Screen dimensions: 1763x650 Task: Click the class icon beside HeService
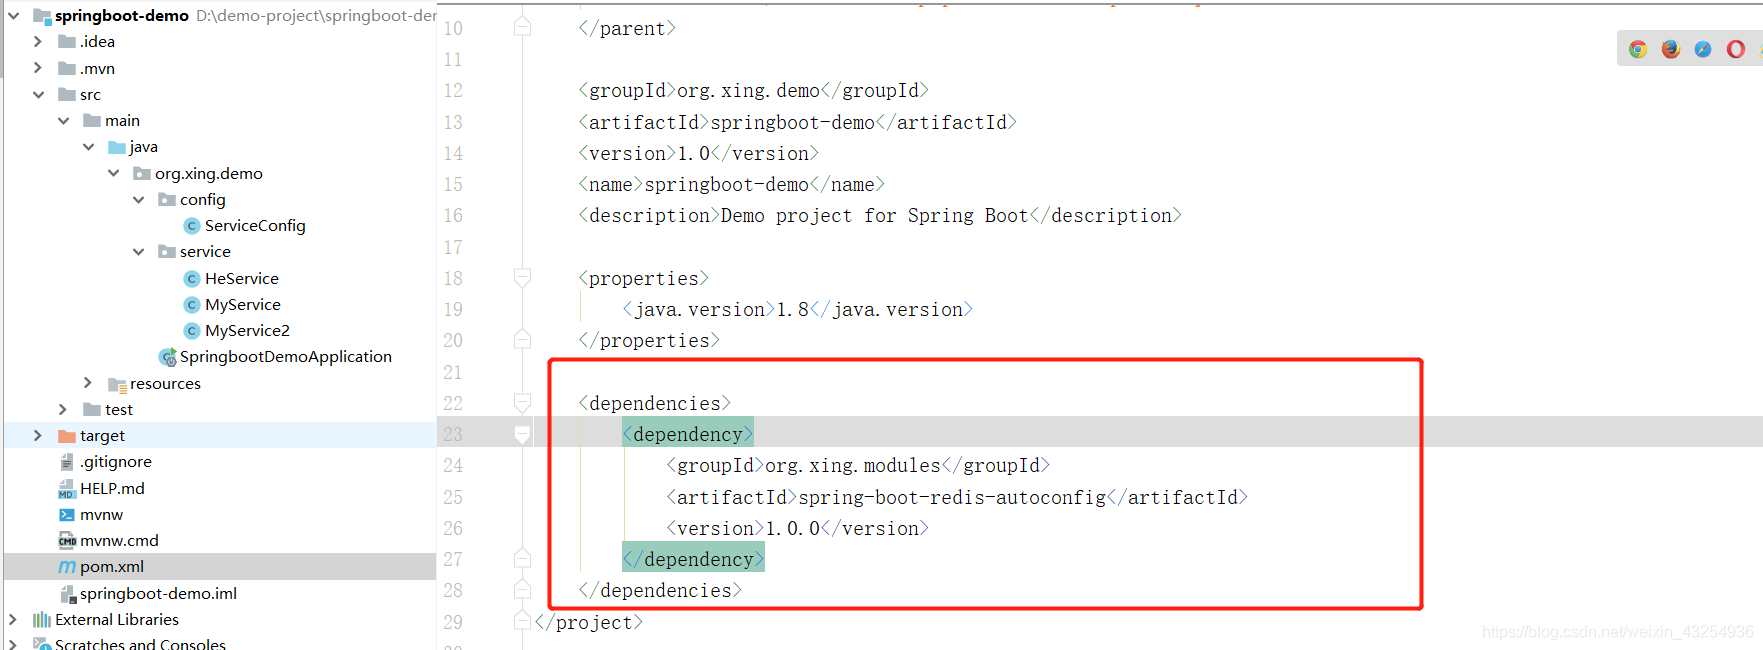coord(191,278)
